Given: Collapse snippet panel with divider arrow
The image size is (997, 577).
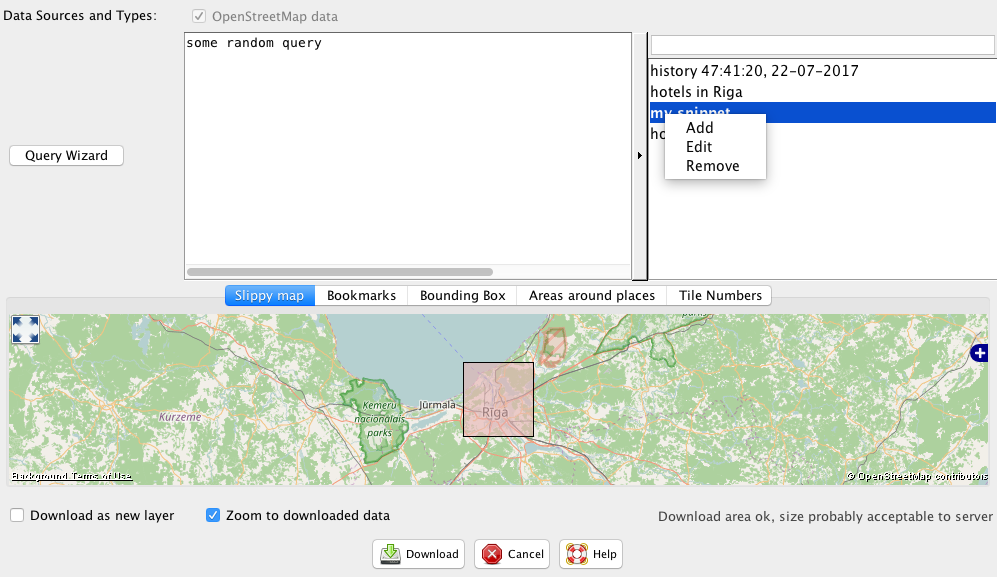Looking at the screenshot, I should 640,156.
